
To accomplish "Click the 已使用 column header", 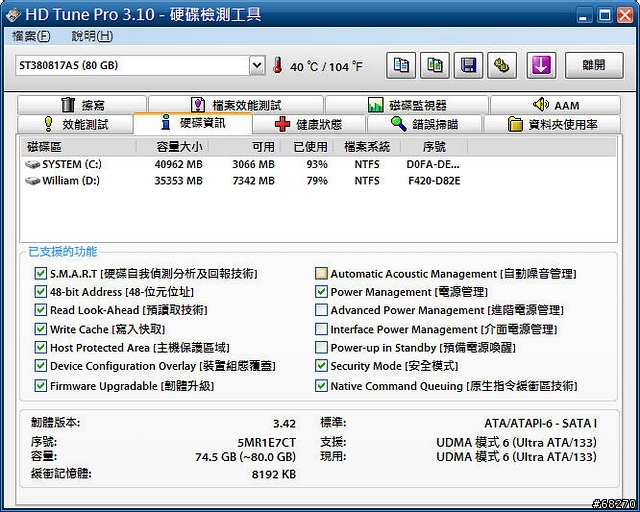I will coord(307,147).
